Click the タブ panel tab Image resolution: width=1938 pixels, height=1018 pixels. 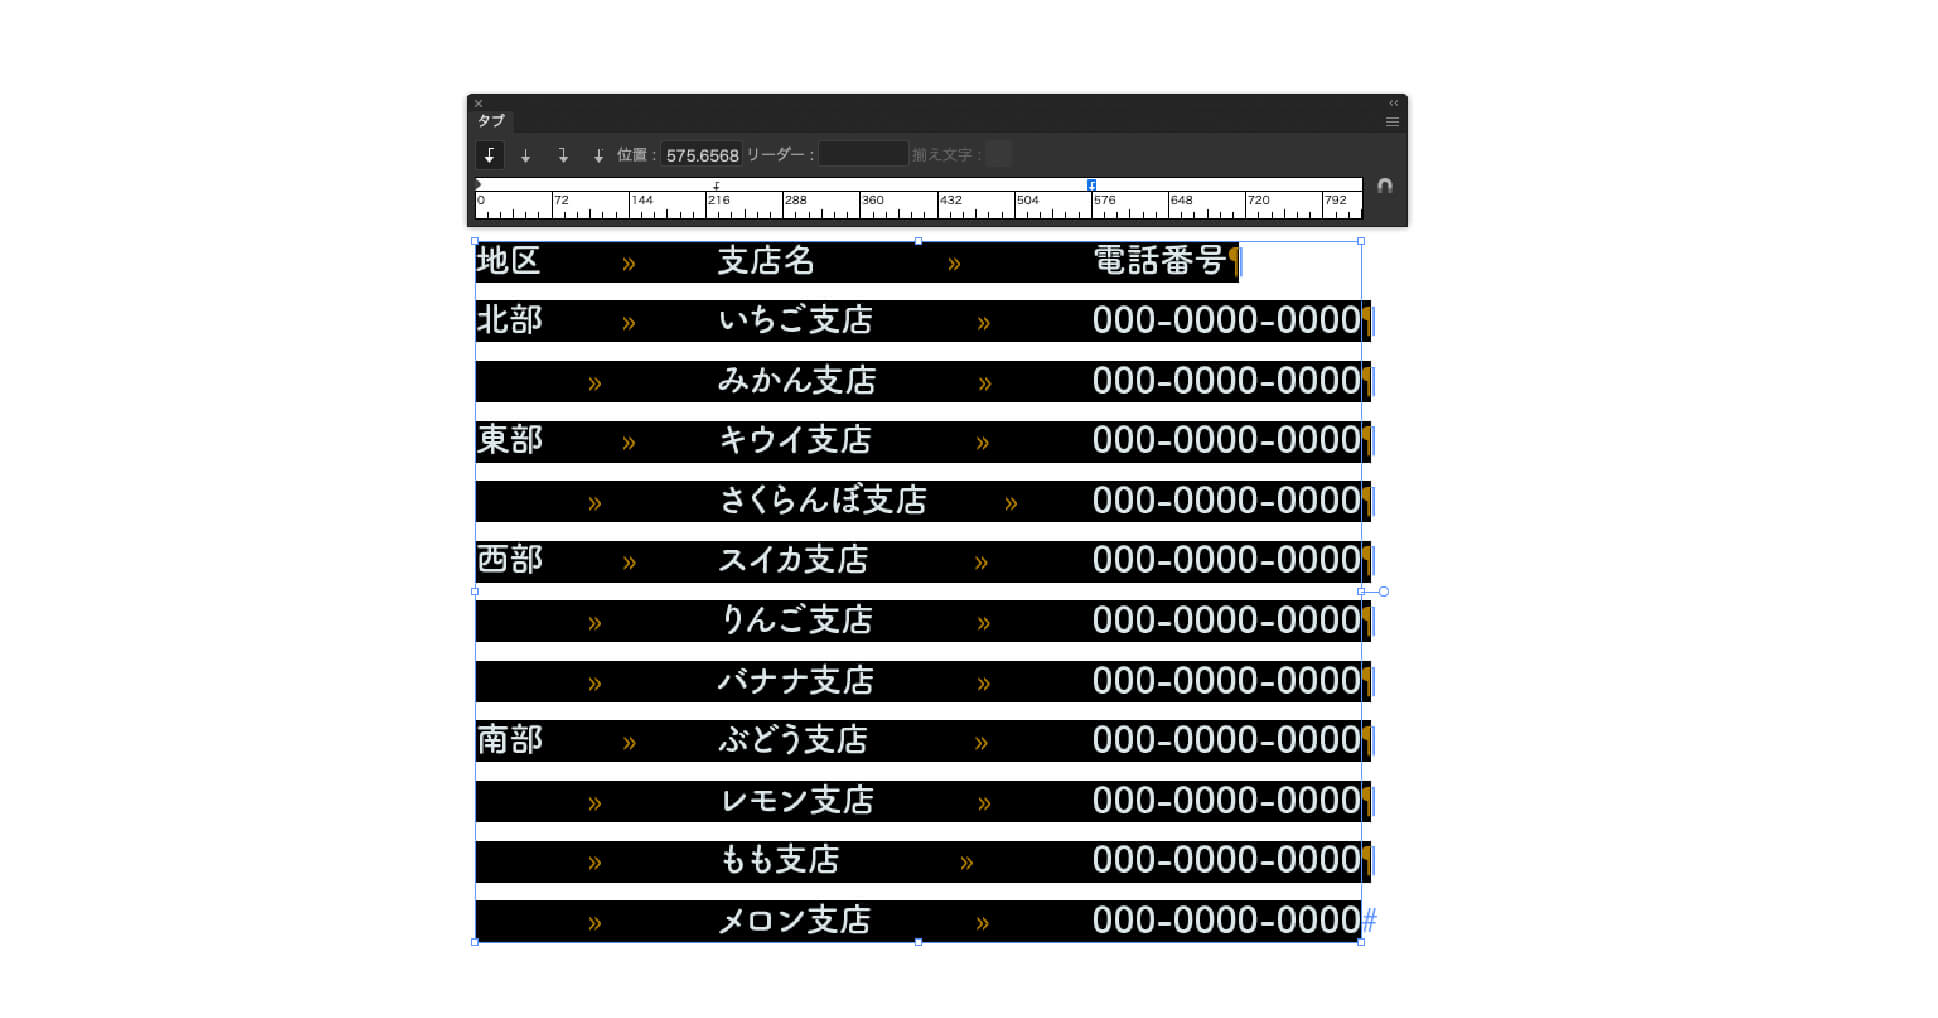(491, 121)
